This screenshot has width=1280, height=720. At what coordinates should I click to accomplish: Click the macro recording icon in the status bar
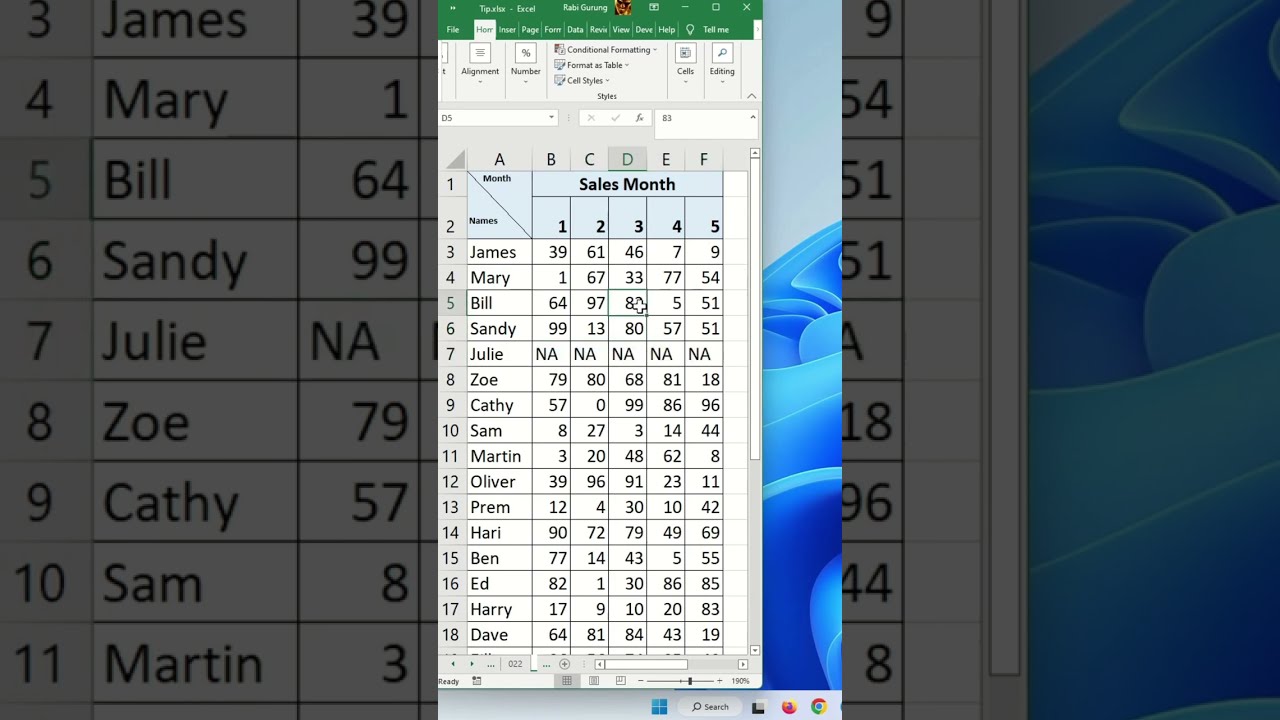(476, 681)
